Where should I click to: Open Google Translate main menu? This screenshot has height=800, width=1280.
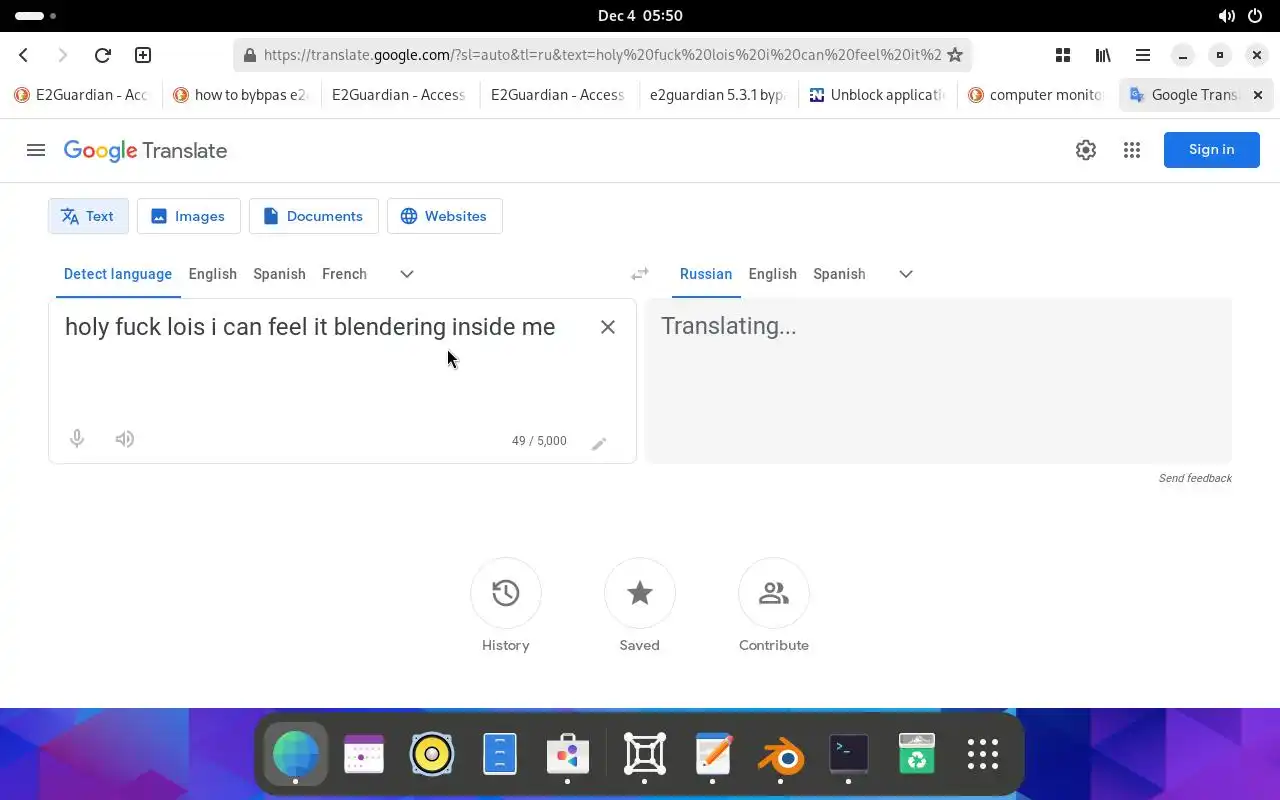36,150
